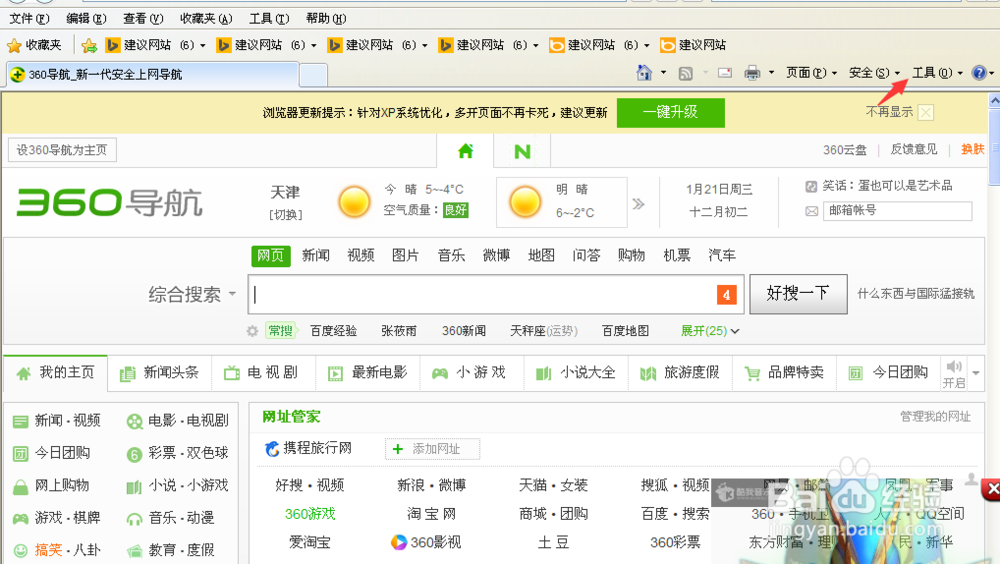Expand the Print dropdown arrow

click(771, 73)
